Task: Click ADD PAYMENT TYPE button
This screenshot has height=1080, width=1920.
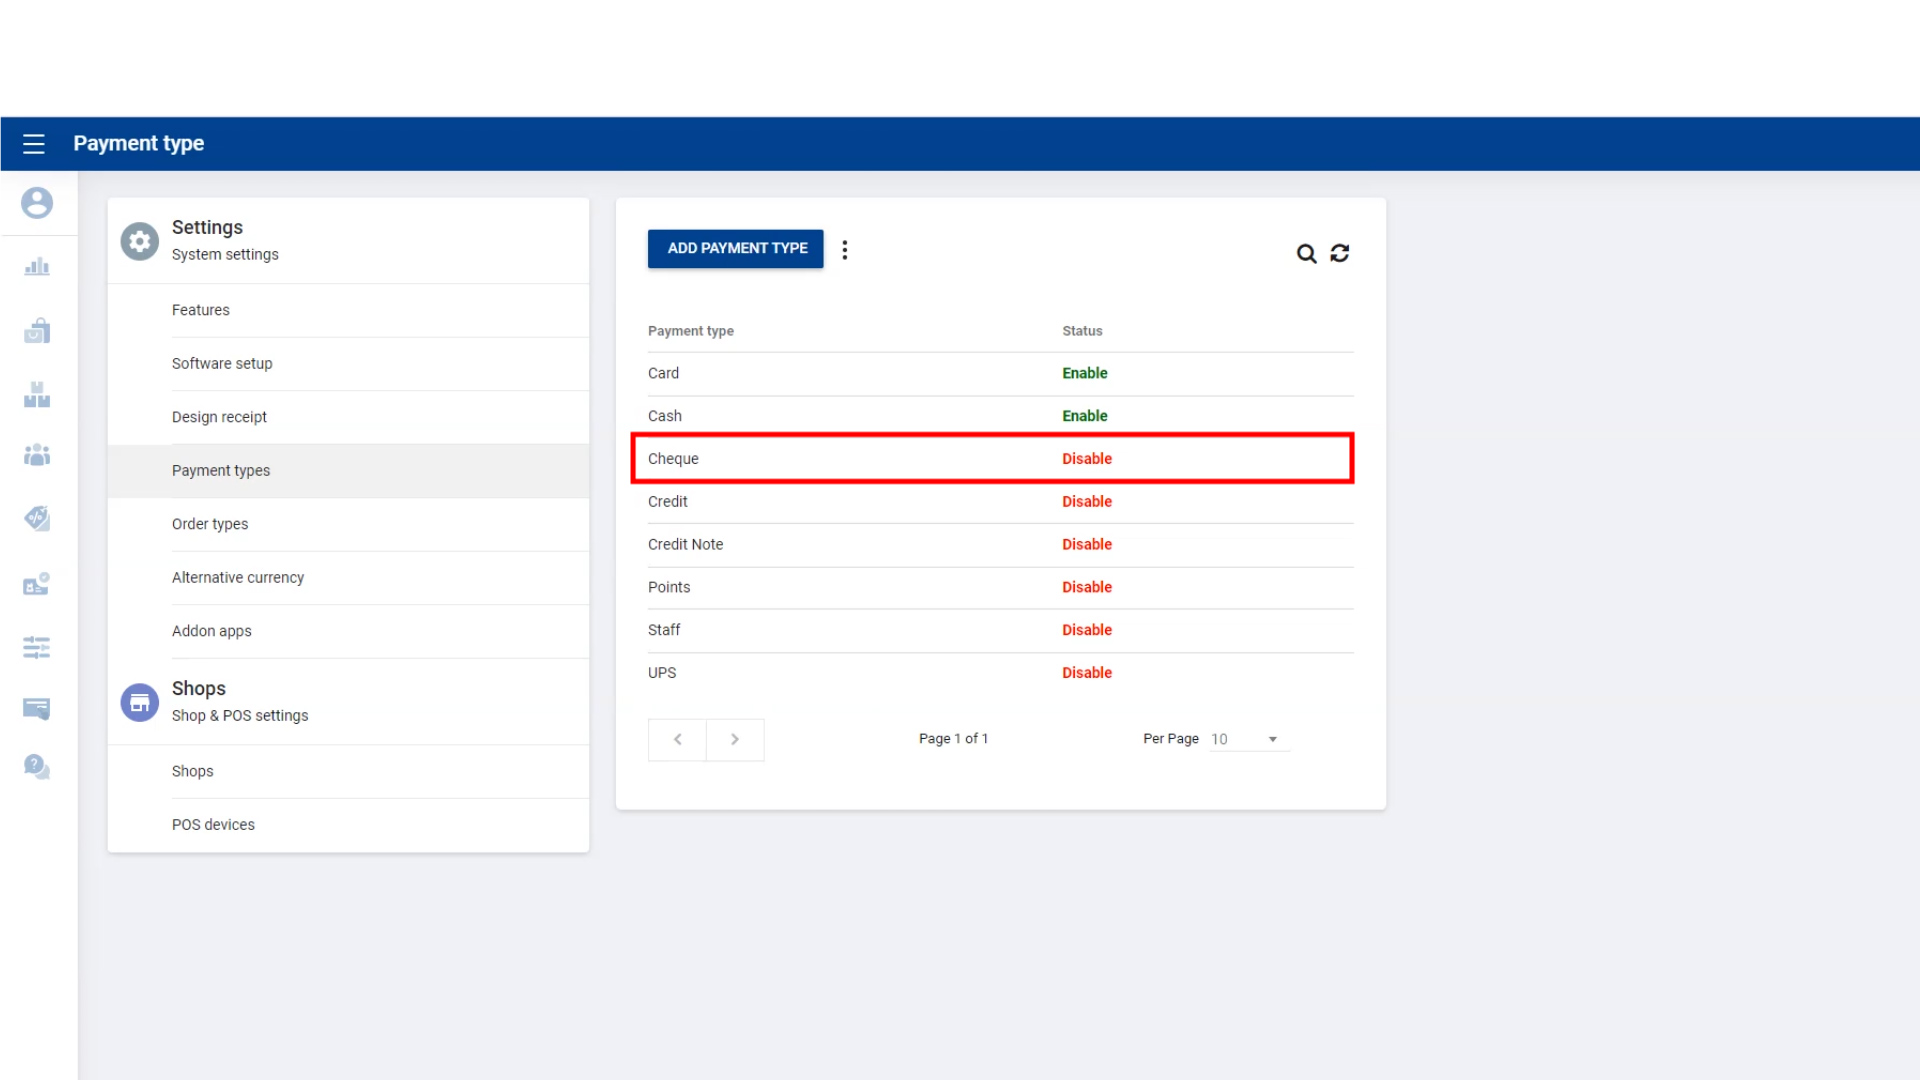Action: tap(736, 249)
